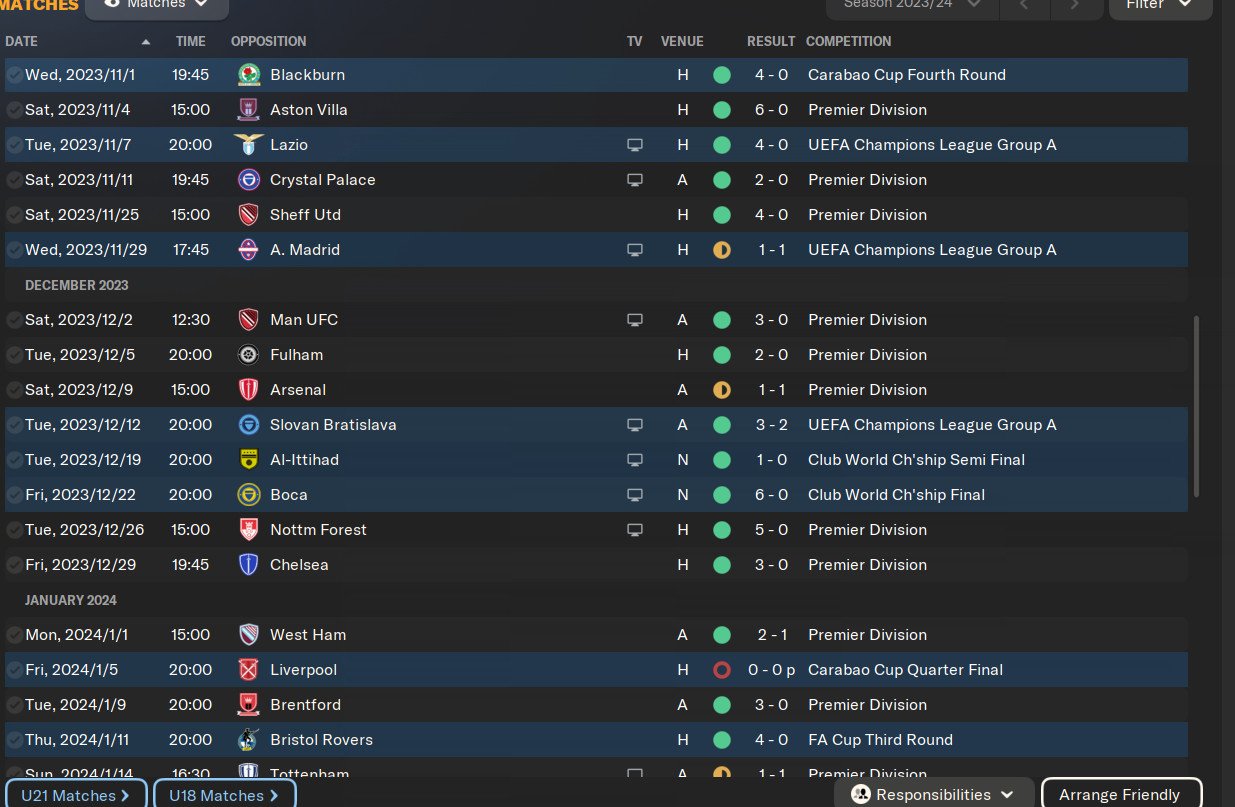Click the West Ham club badge
1235x807 pixels.
point(249,635)
